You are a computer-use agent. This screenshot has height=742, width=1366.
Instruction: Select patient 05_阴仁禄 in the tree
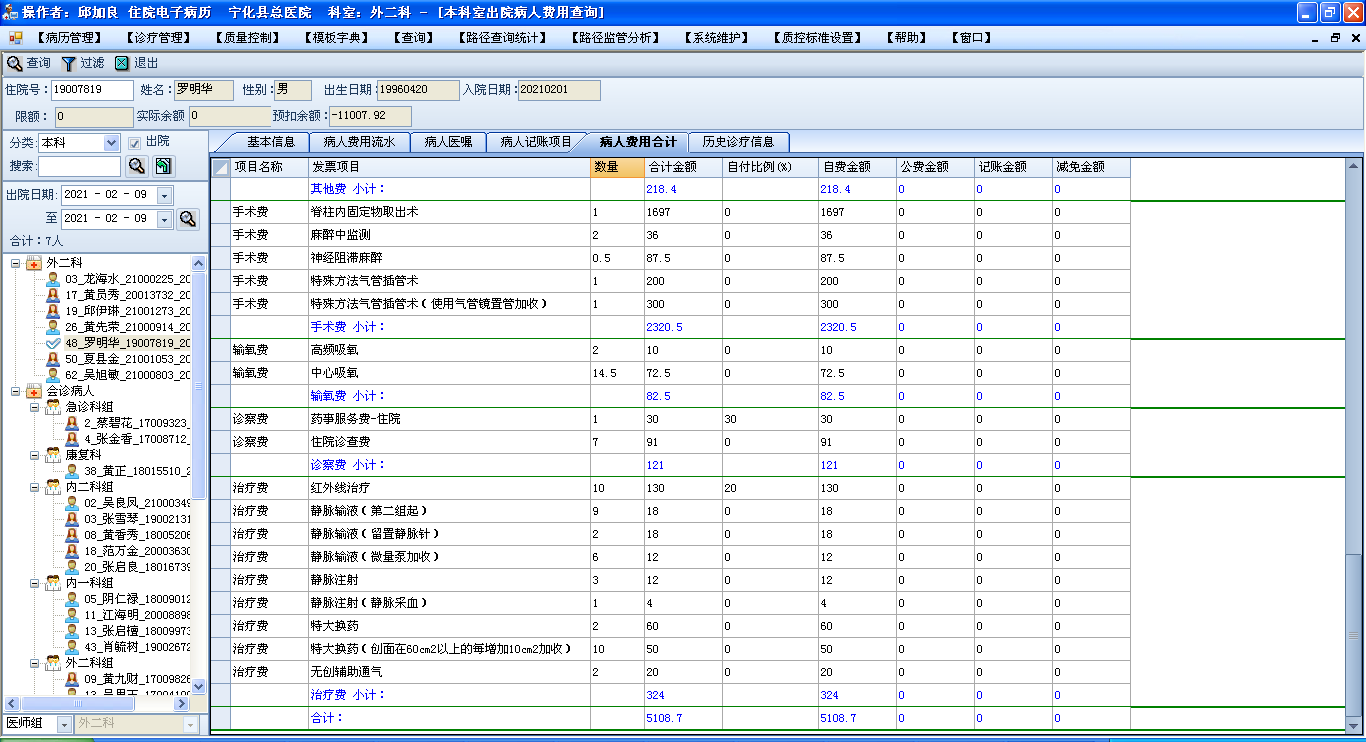click(x=137, y=599)
